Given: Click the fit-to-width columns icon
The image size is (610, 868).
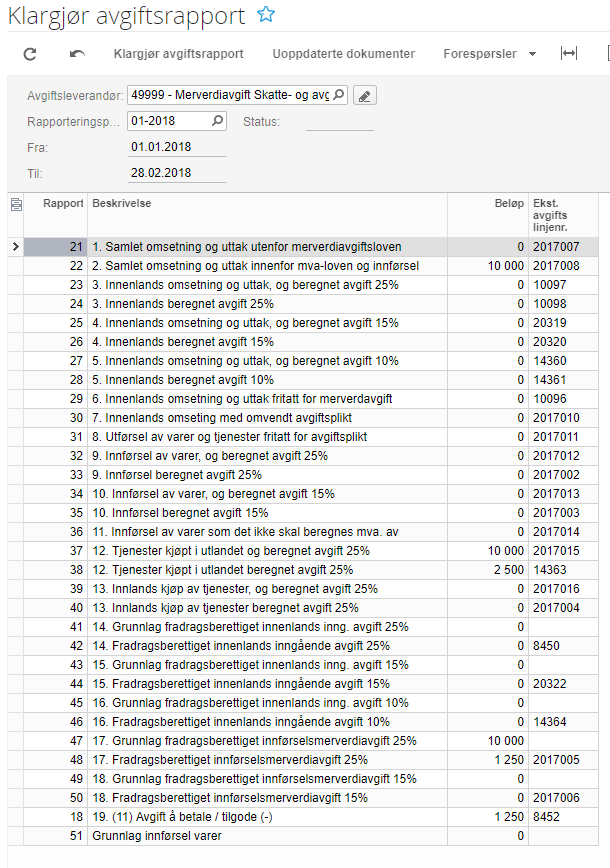Looking at the screenshot, I should click(x=569, y=53).
